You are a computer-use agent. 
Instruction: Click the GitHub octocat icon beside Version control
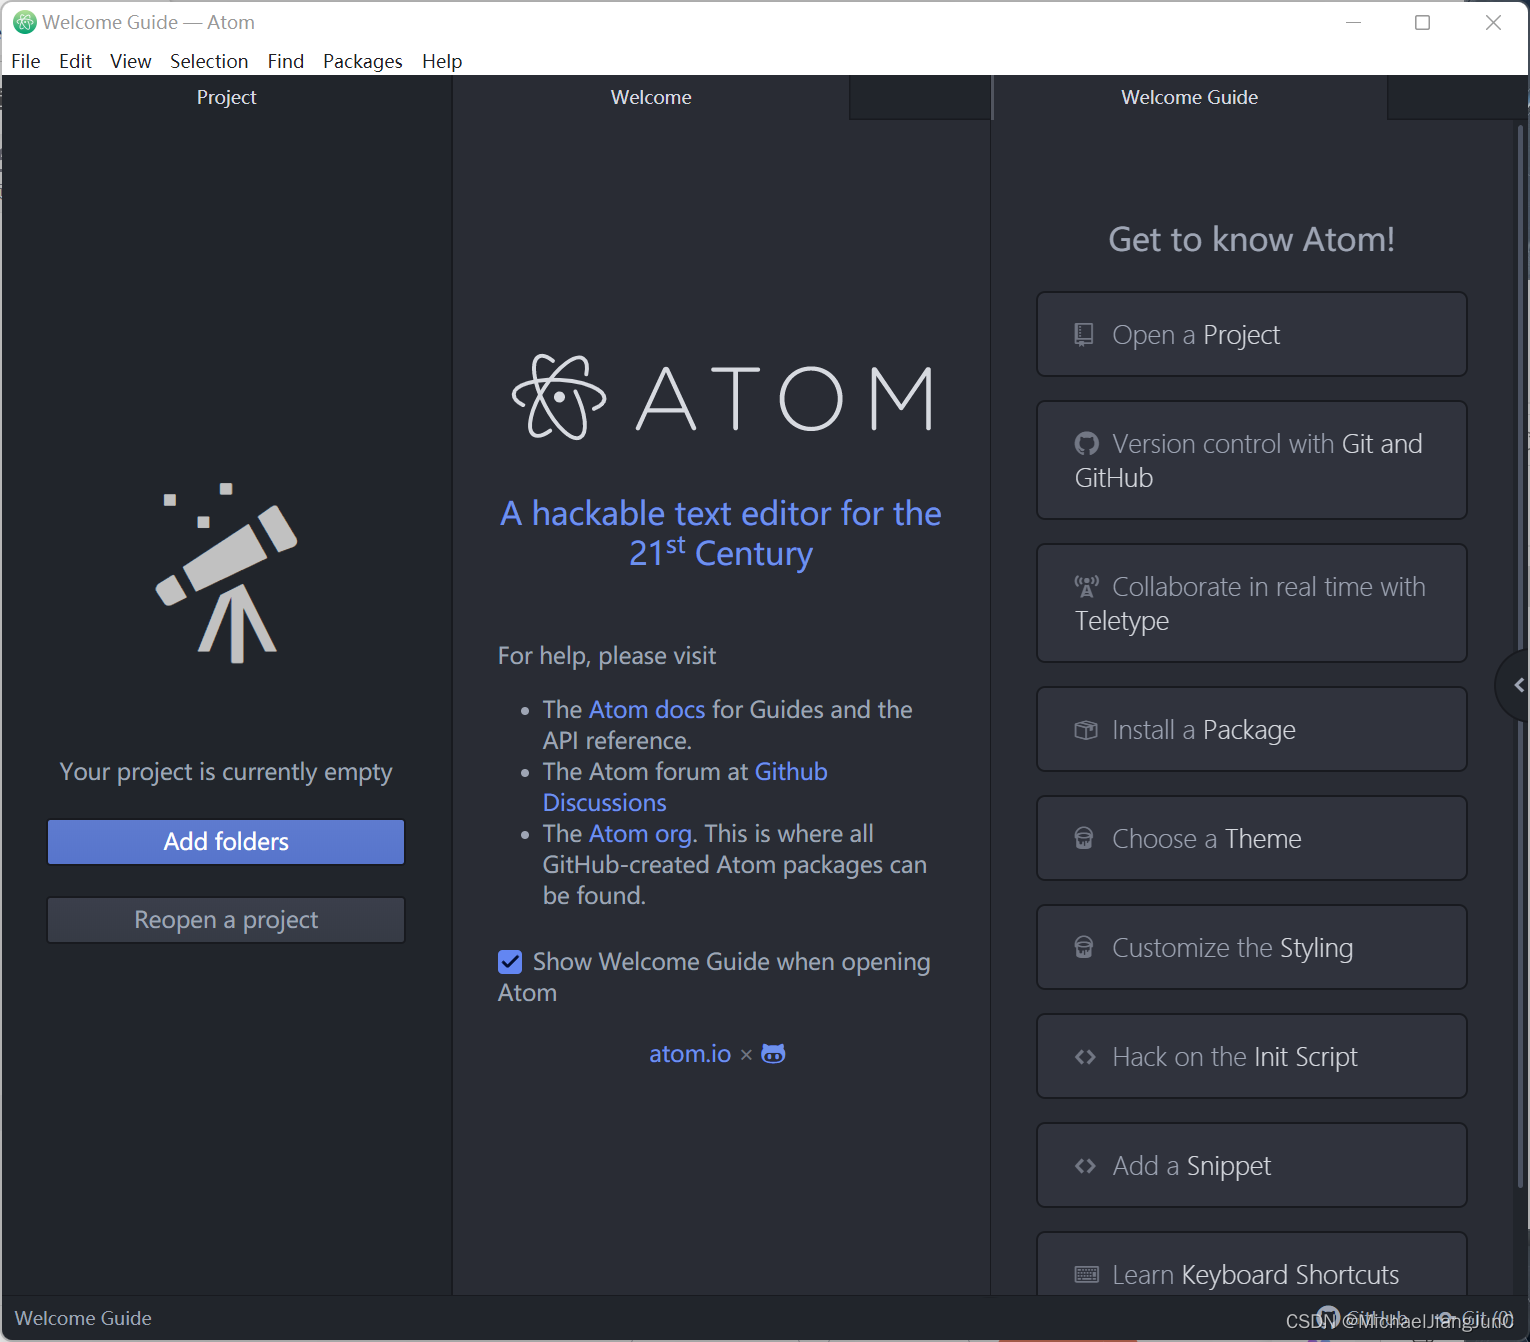[x=1086, y=443]
